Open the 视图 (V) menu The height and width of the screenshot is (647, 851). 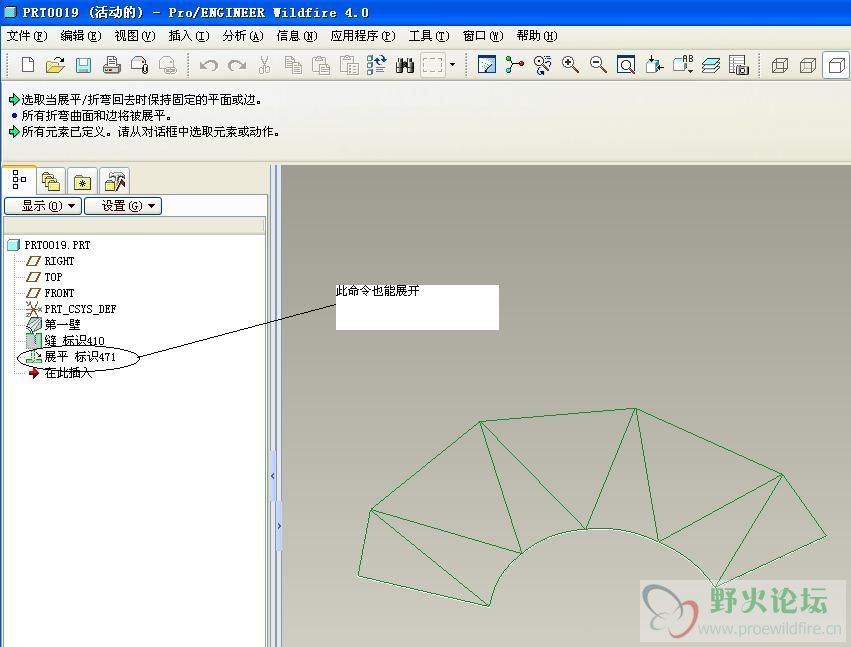pyautogui.click(x=135, y=36)
